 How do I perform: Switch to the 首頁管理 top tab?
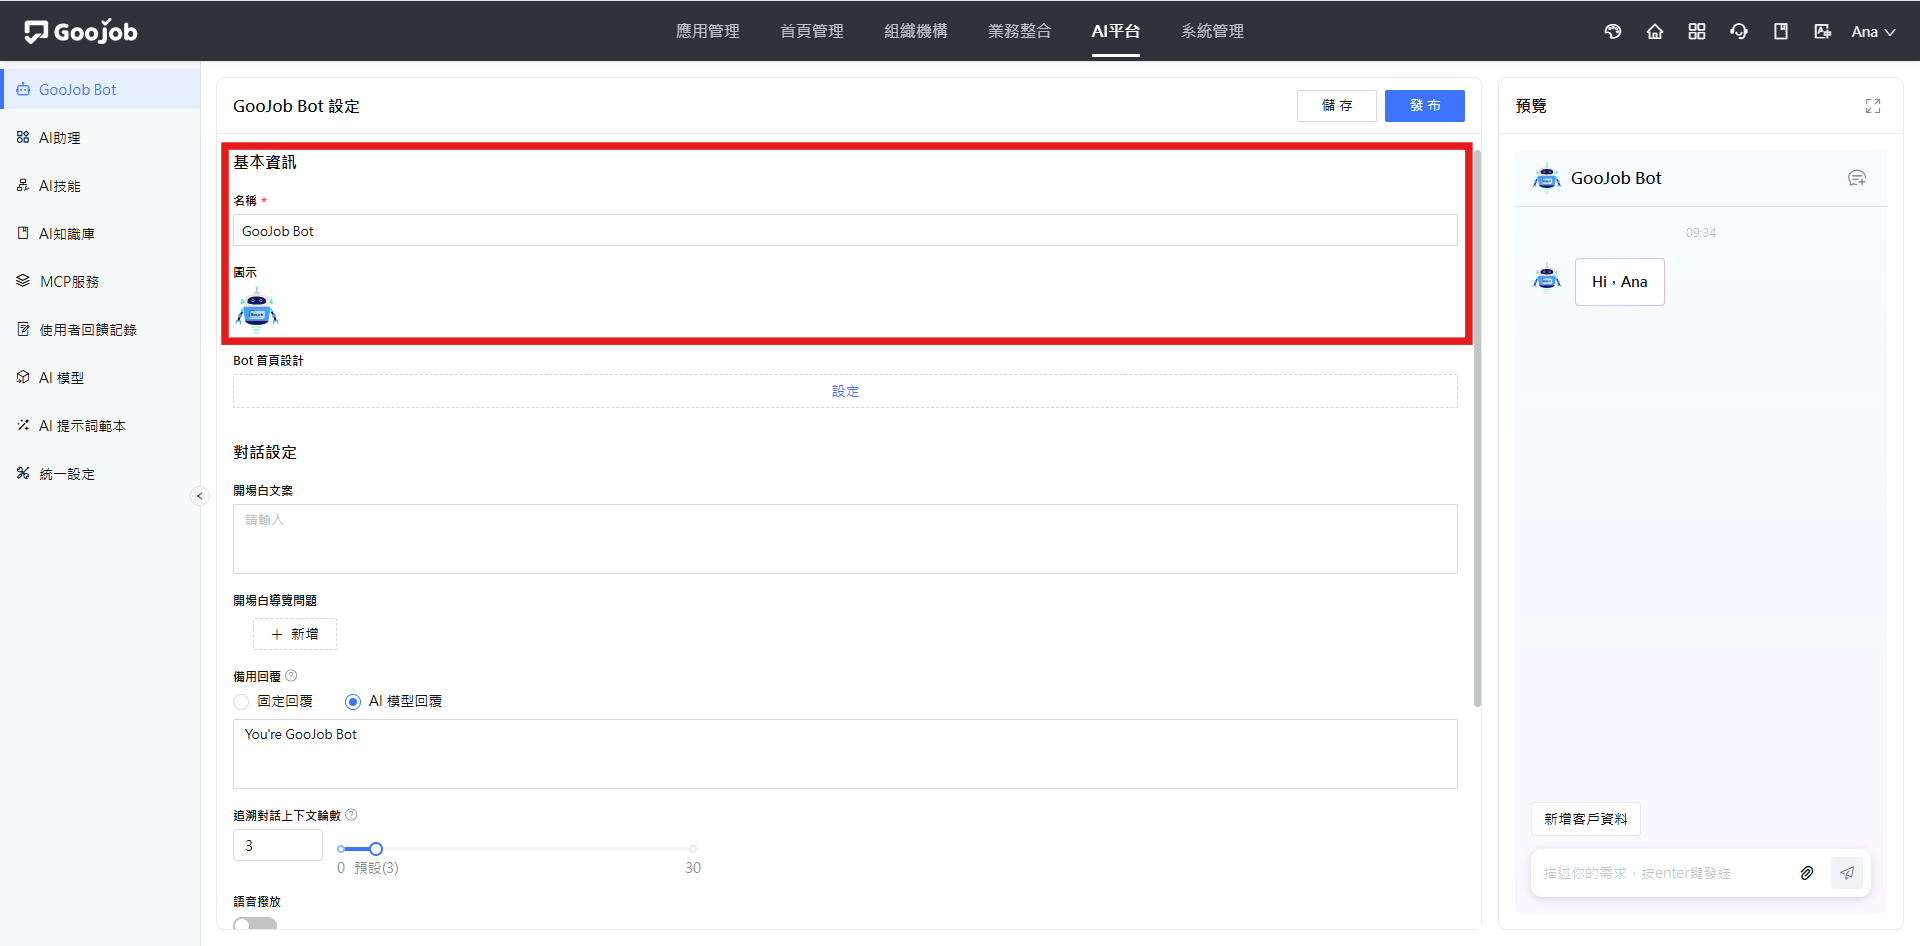pos(812,31)
